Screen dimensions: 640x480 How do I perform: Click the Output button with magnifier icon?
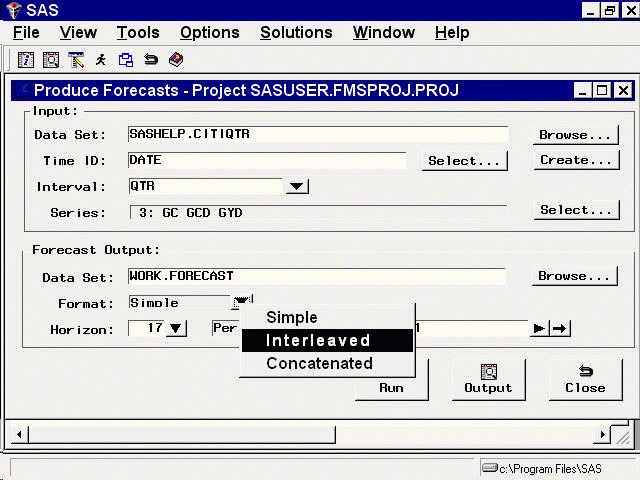click(488, 379)
